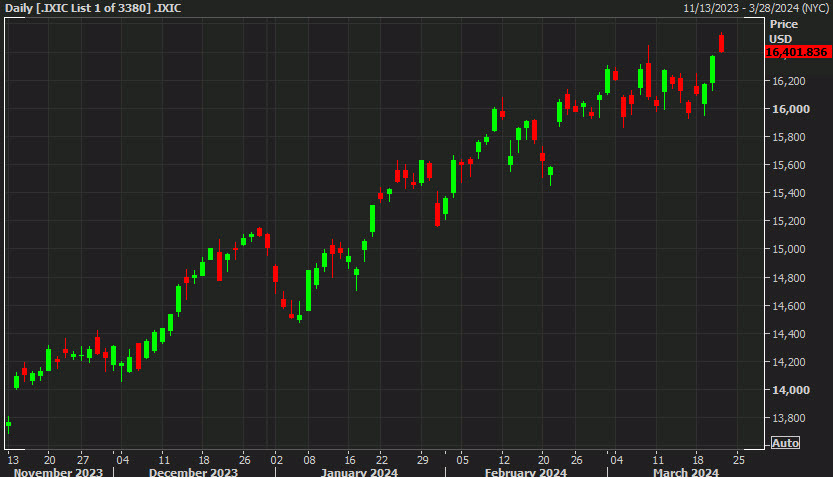
Task: Click the '02' date tick in January
Action: tap(276, 460)
